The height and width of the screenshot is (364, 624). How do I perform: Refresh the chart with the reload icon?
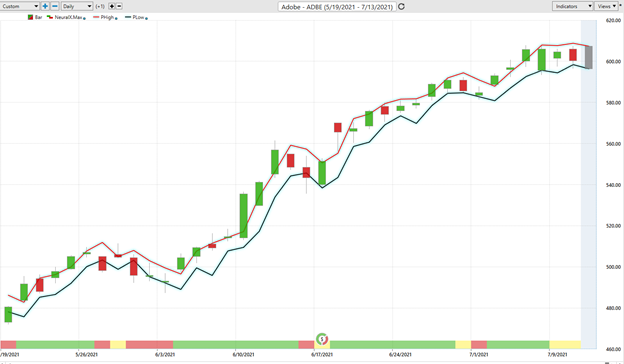click(x=402, y=7)
